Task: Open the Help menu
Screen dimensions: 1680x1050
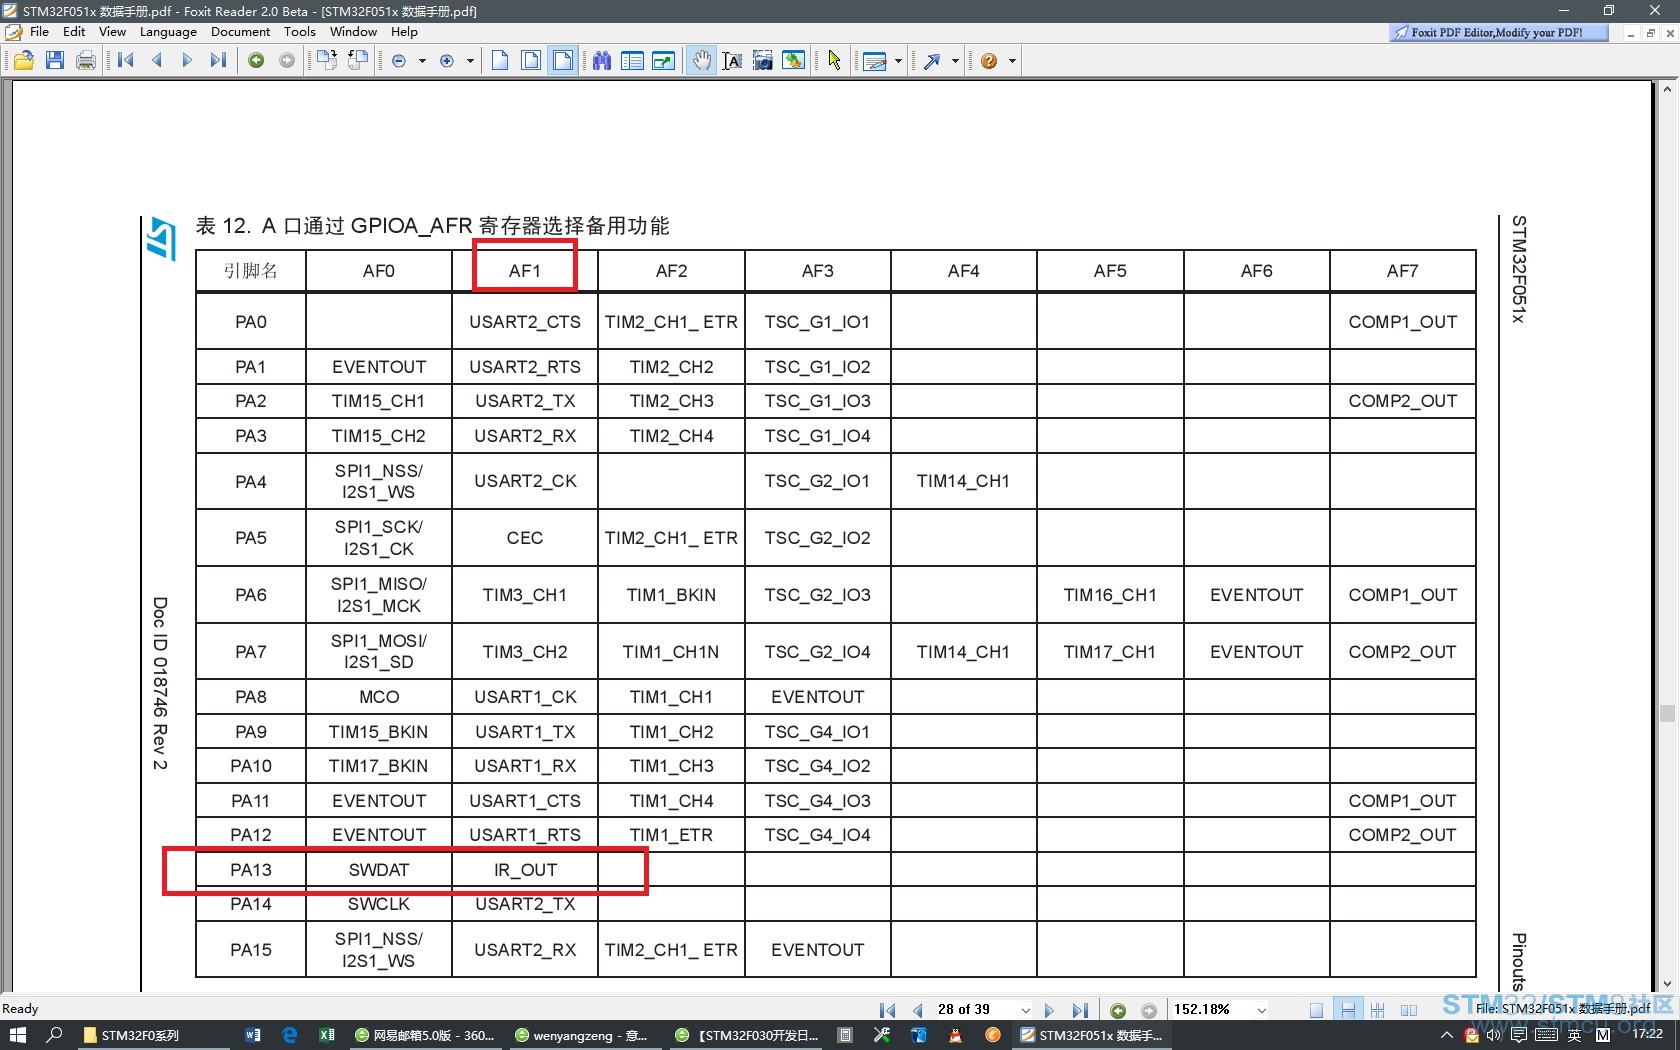Action: [x=404, y=32]
